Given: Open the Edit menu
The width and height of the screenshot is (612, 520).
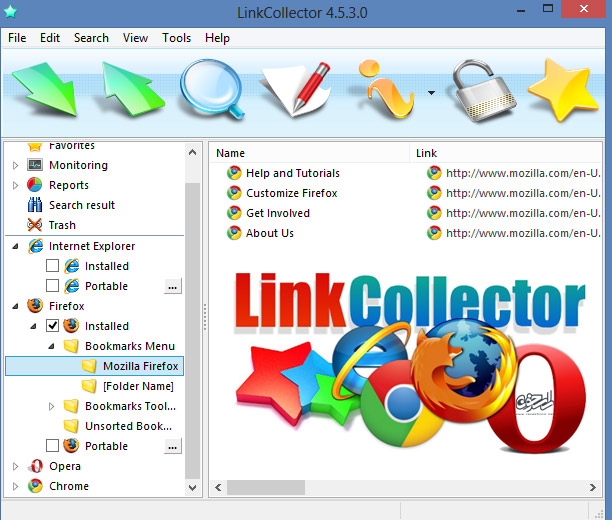Looking at the screenshot, I should (50, 38).
